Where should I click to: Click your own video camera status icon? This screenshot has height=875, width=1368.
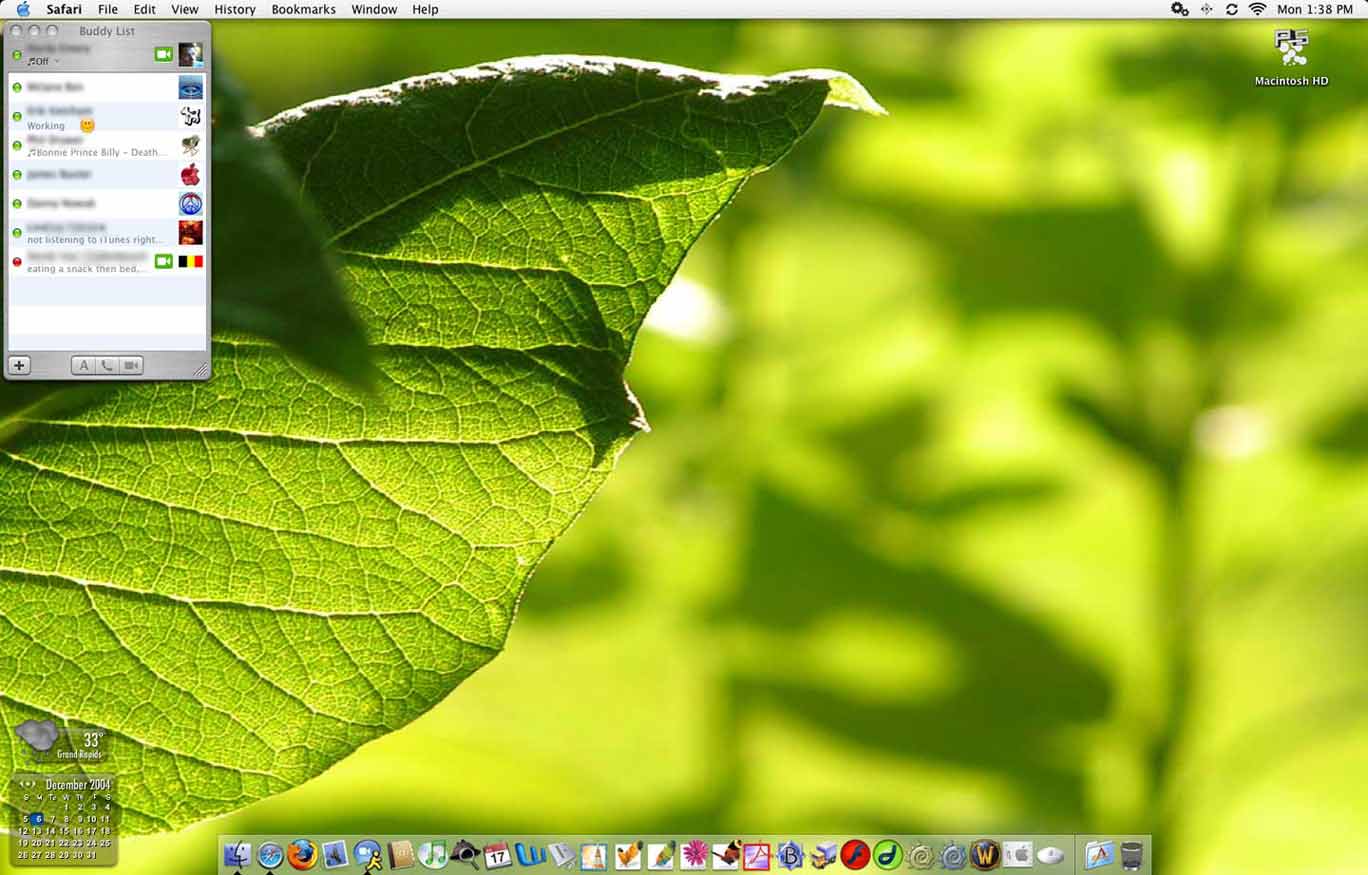[164, 54]
